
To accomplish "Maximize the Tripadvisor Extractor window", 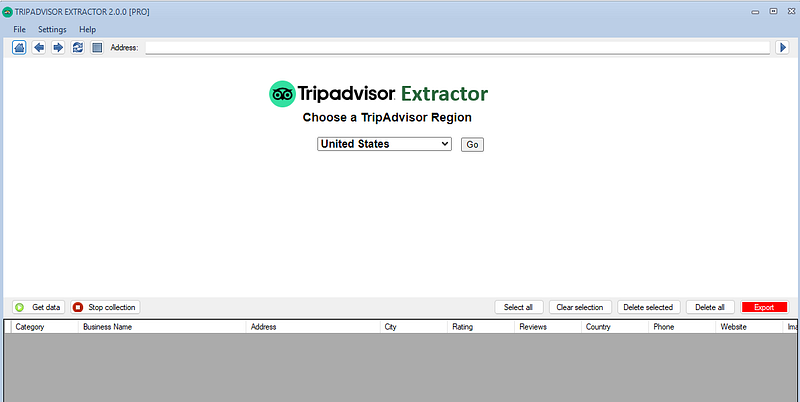I will [773, 11].
